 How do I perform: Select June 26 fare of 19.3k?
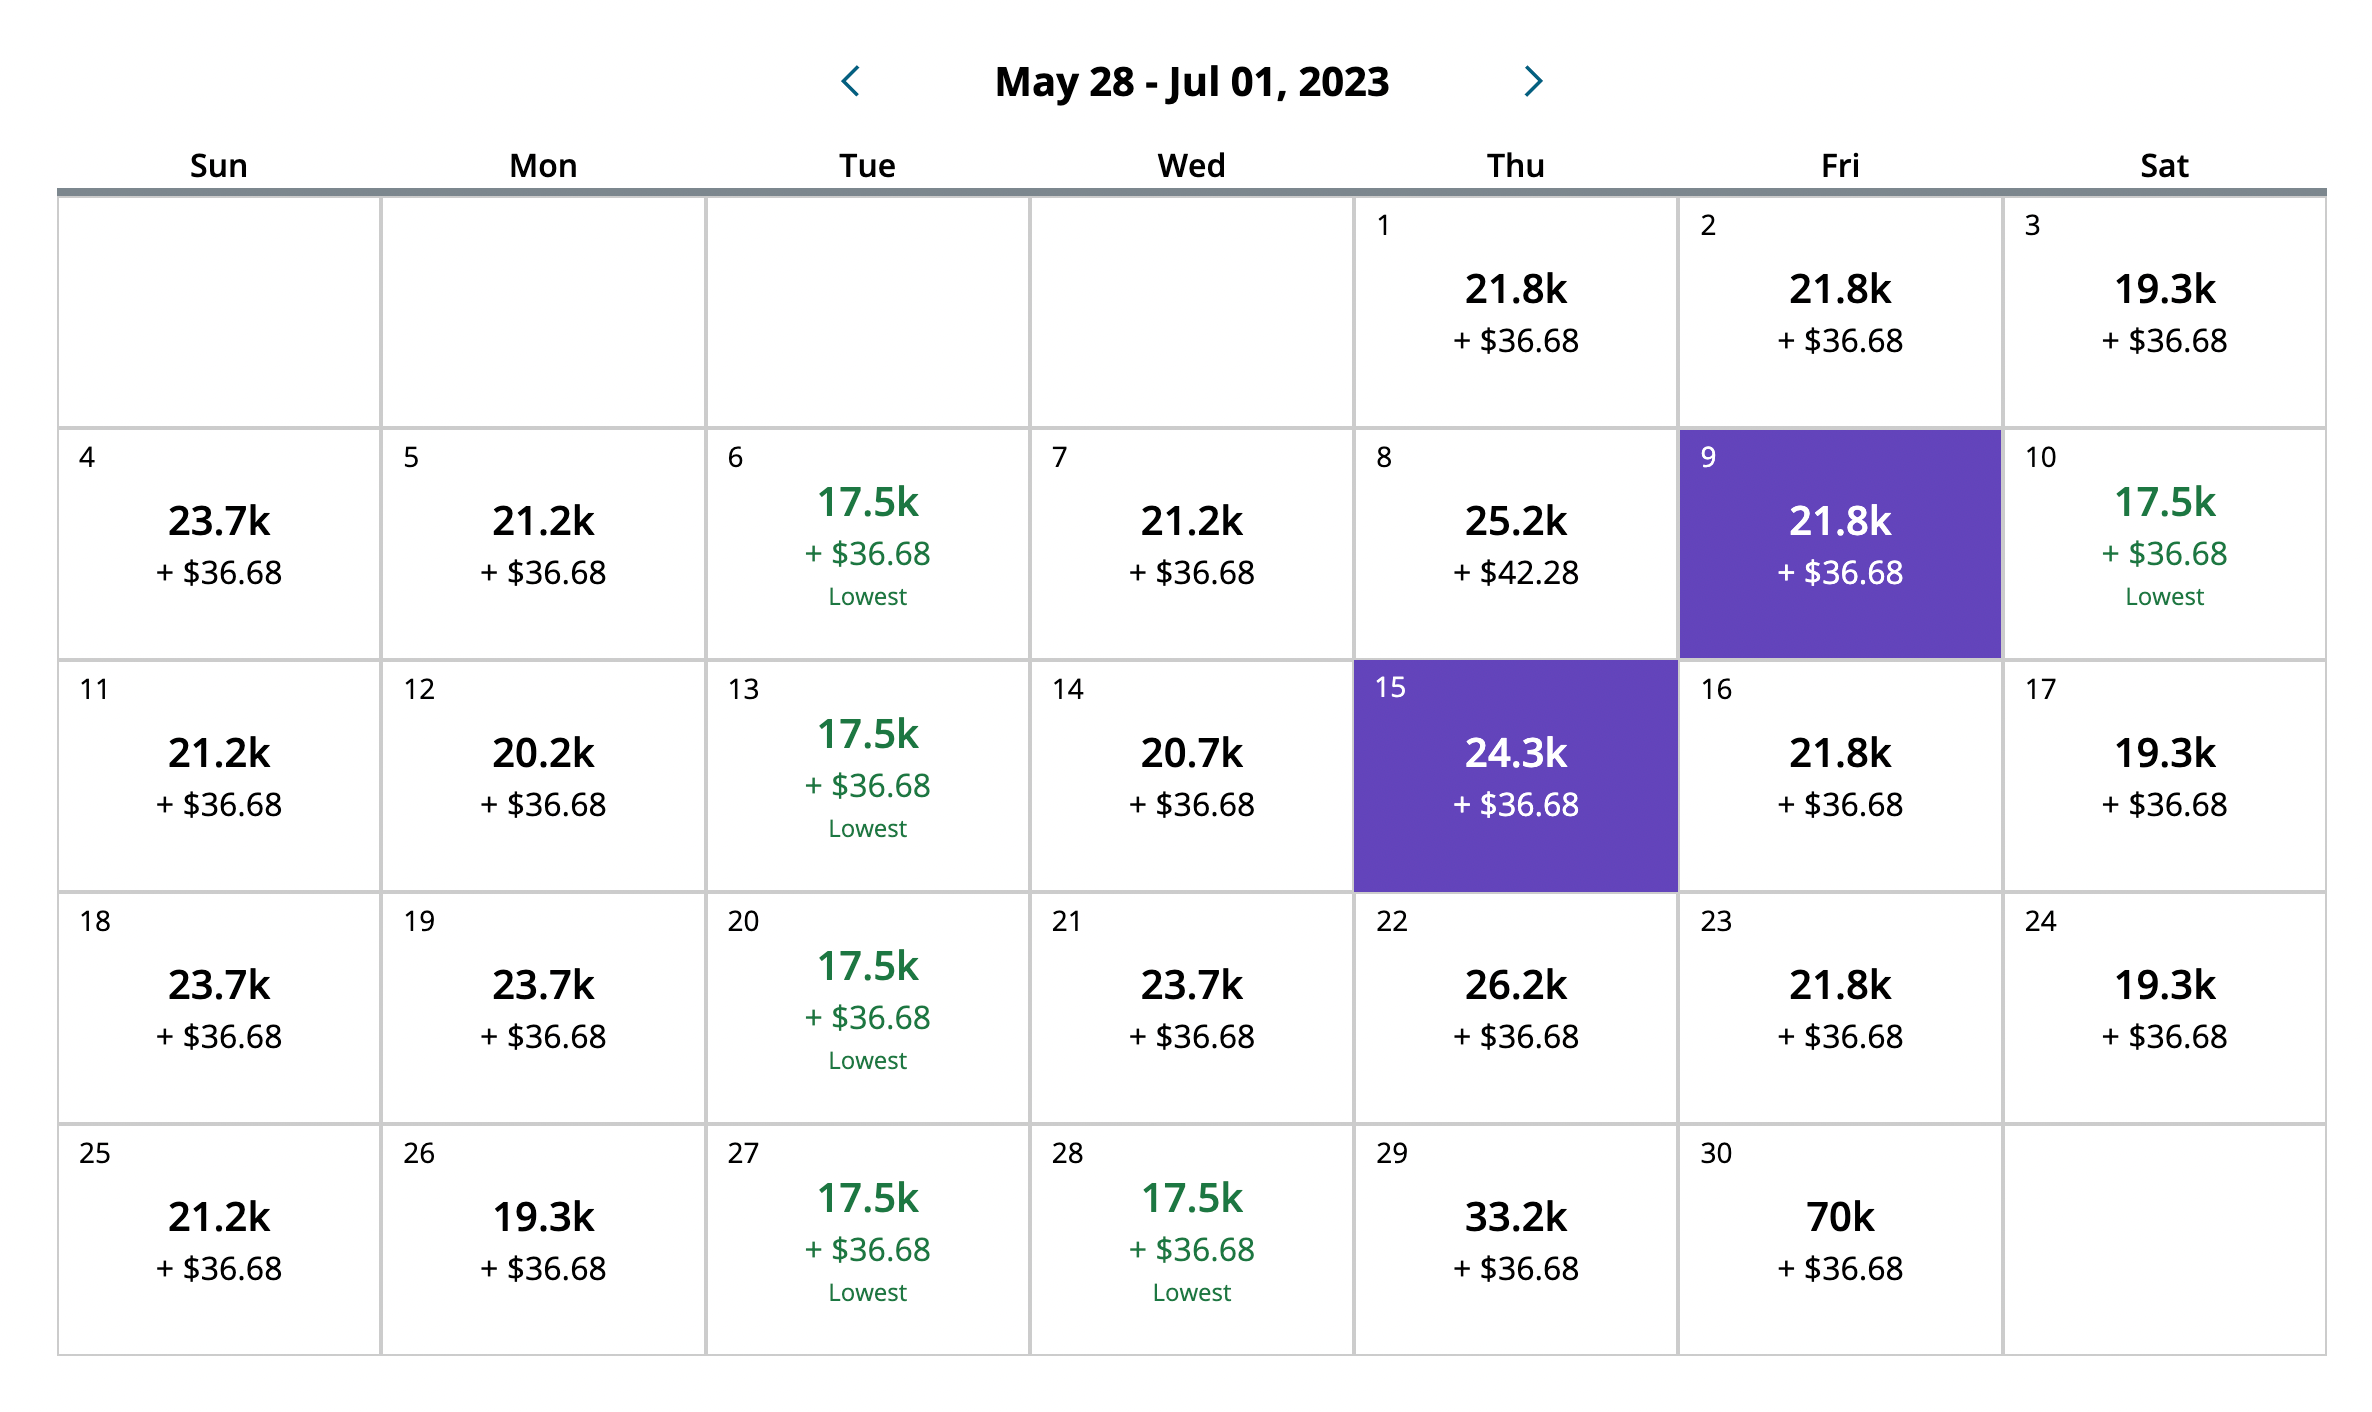tap(543, 1240)
